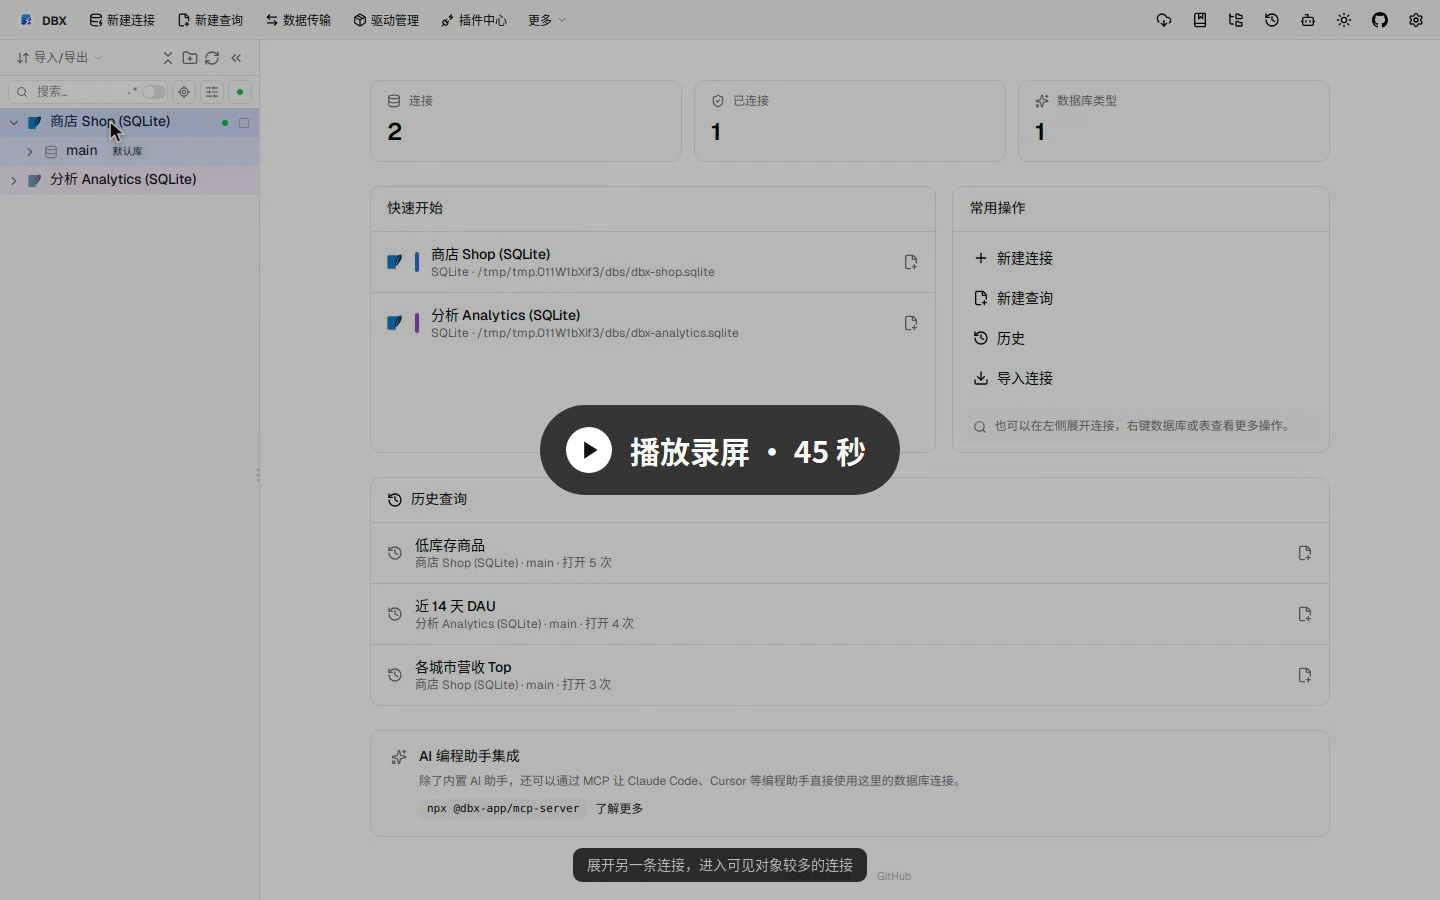Viewport: 1440px width, 900px height.
Task: Open 驱动管理 from the top menu
Action: 386,20
